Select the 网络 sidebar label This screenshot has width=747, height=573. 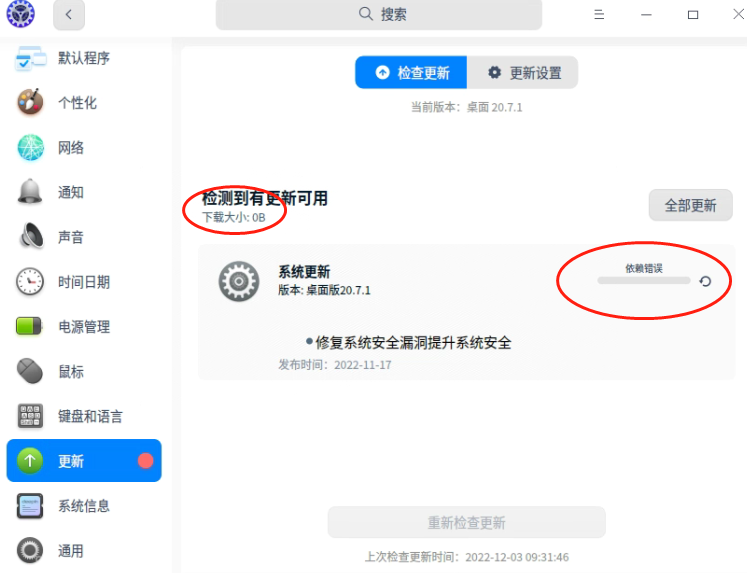click(x=71, y=148)
